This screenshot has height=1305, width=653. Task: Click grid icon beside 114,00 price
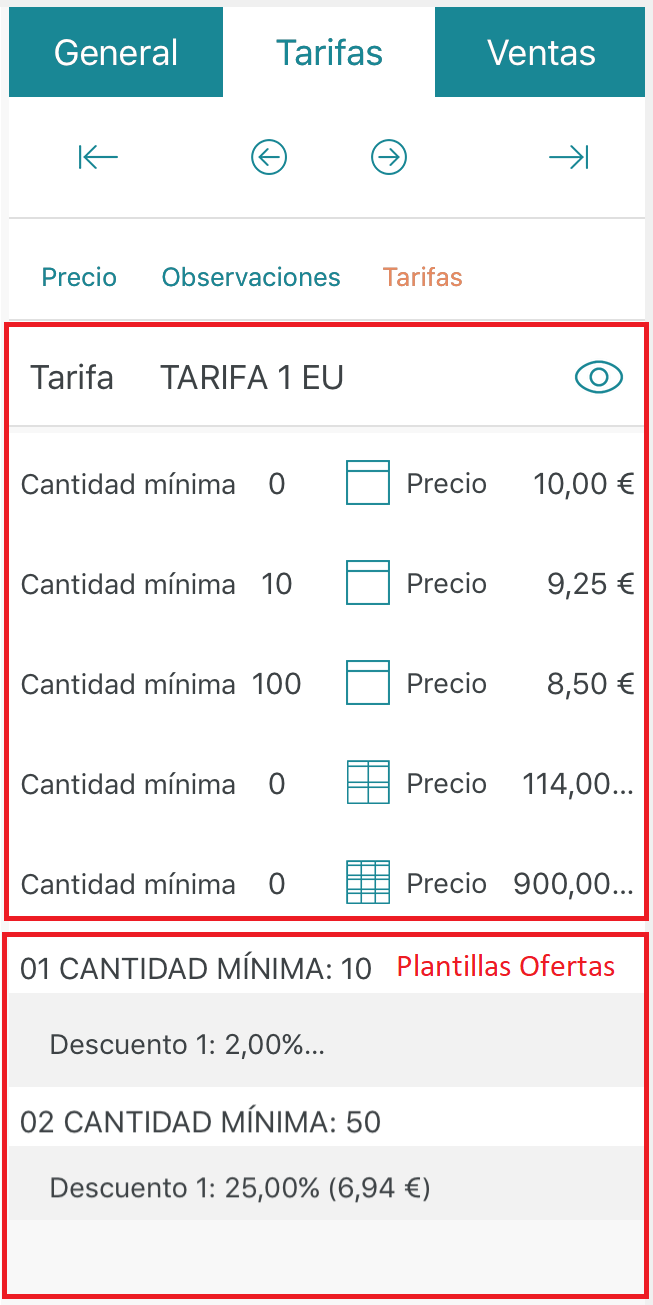[x=367, y=783]
